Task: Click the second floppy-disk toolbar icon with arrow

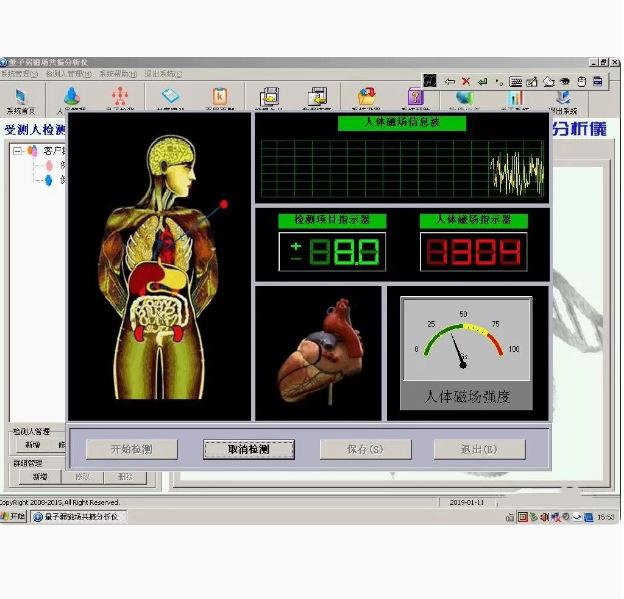Action: (317, 97)
